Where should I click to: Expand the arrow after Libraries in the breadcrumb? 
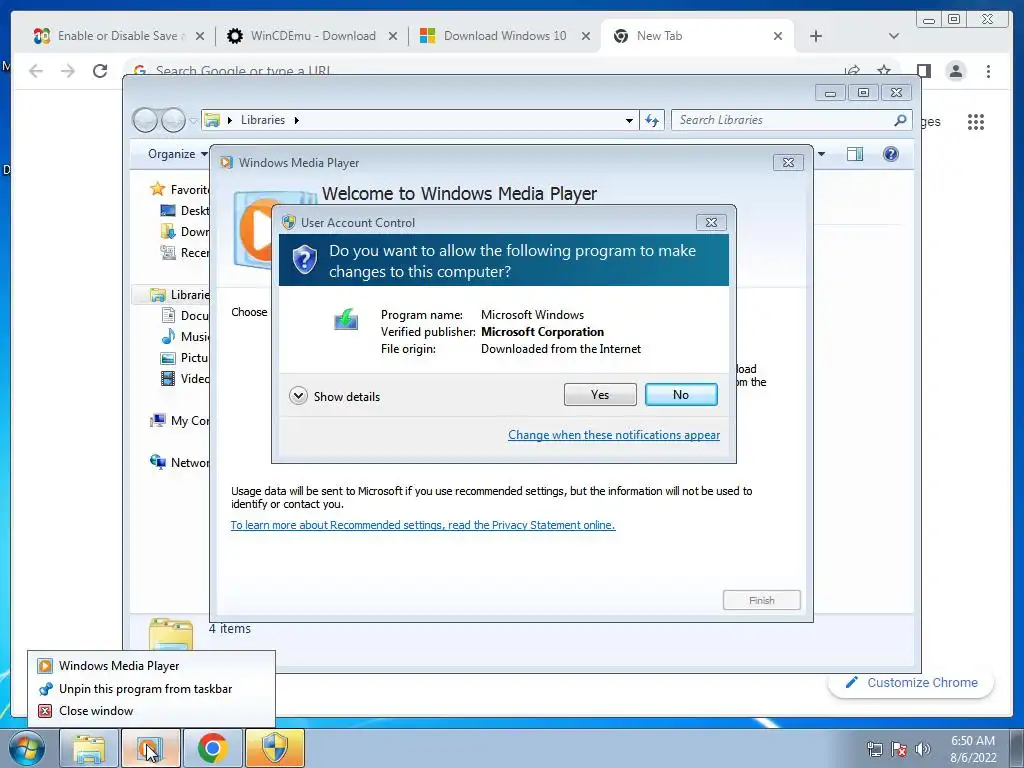click(x=296, y=120)
